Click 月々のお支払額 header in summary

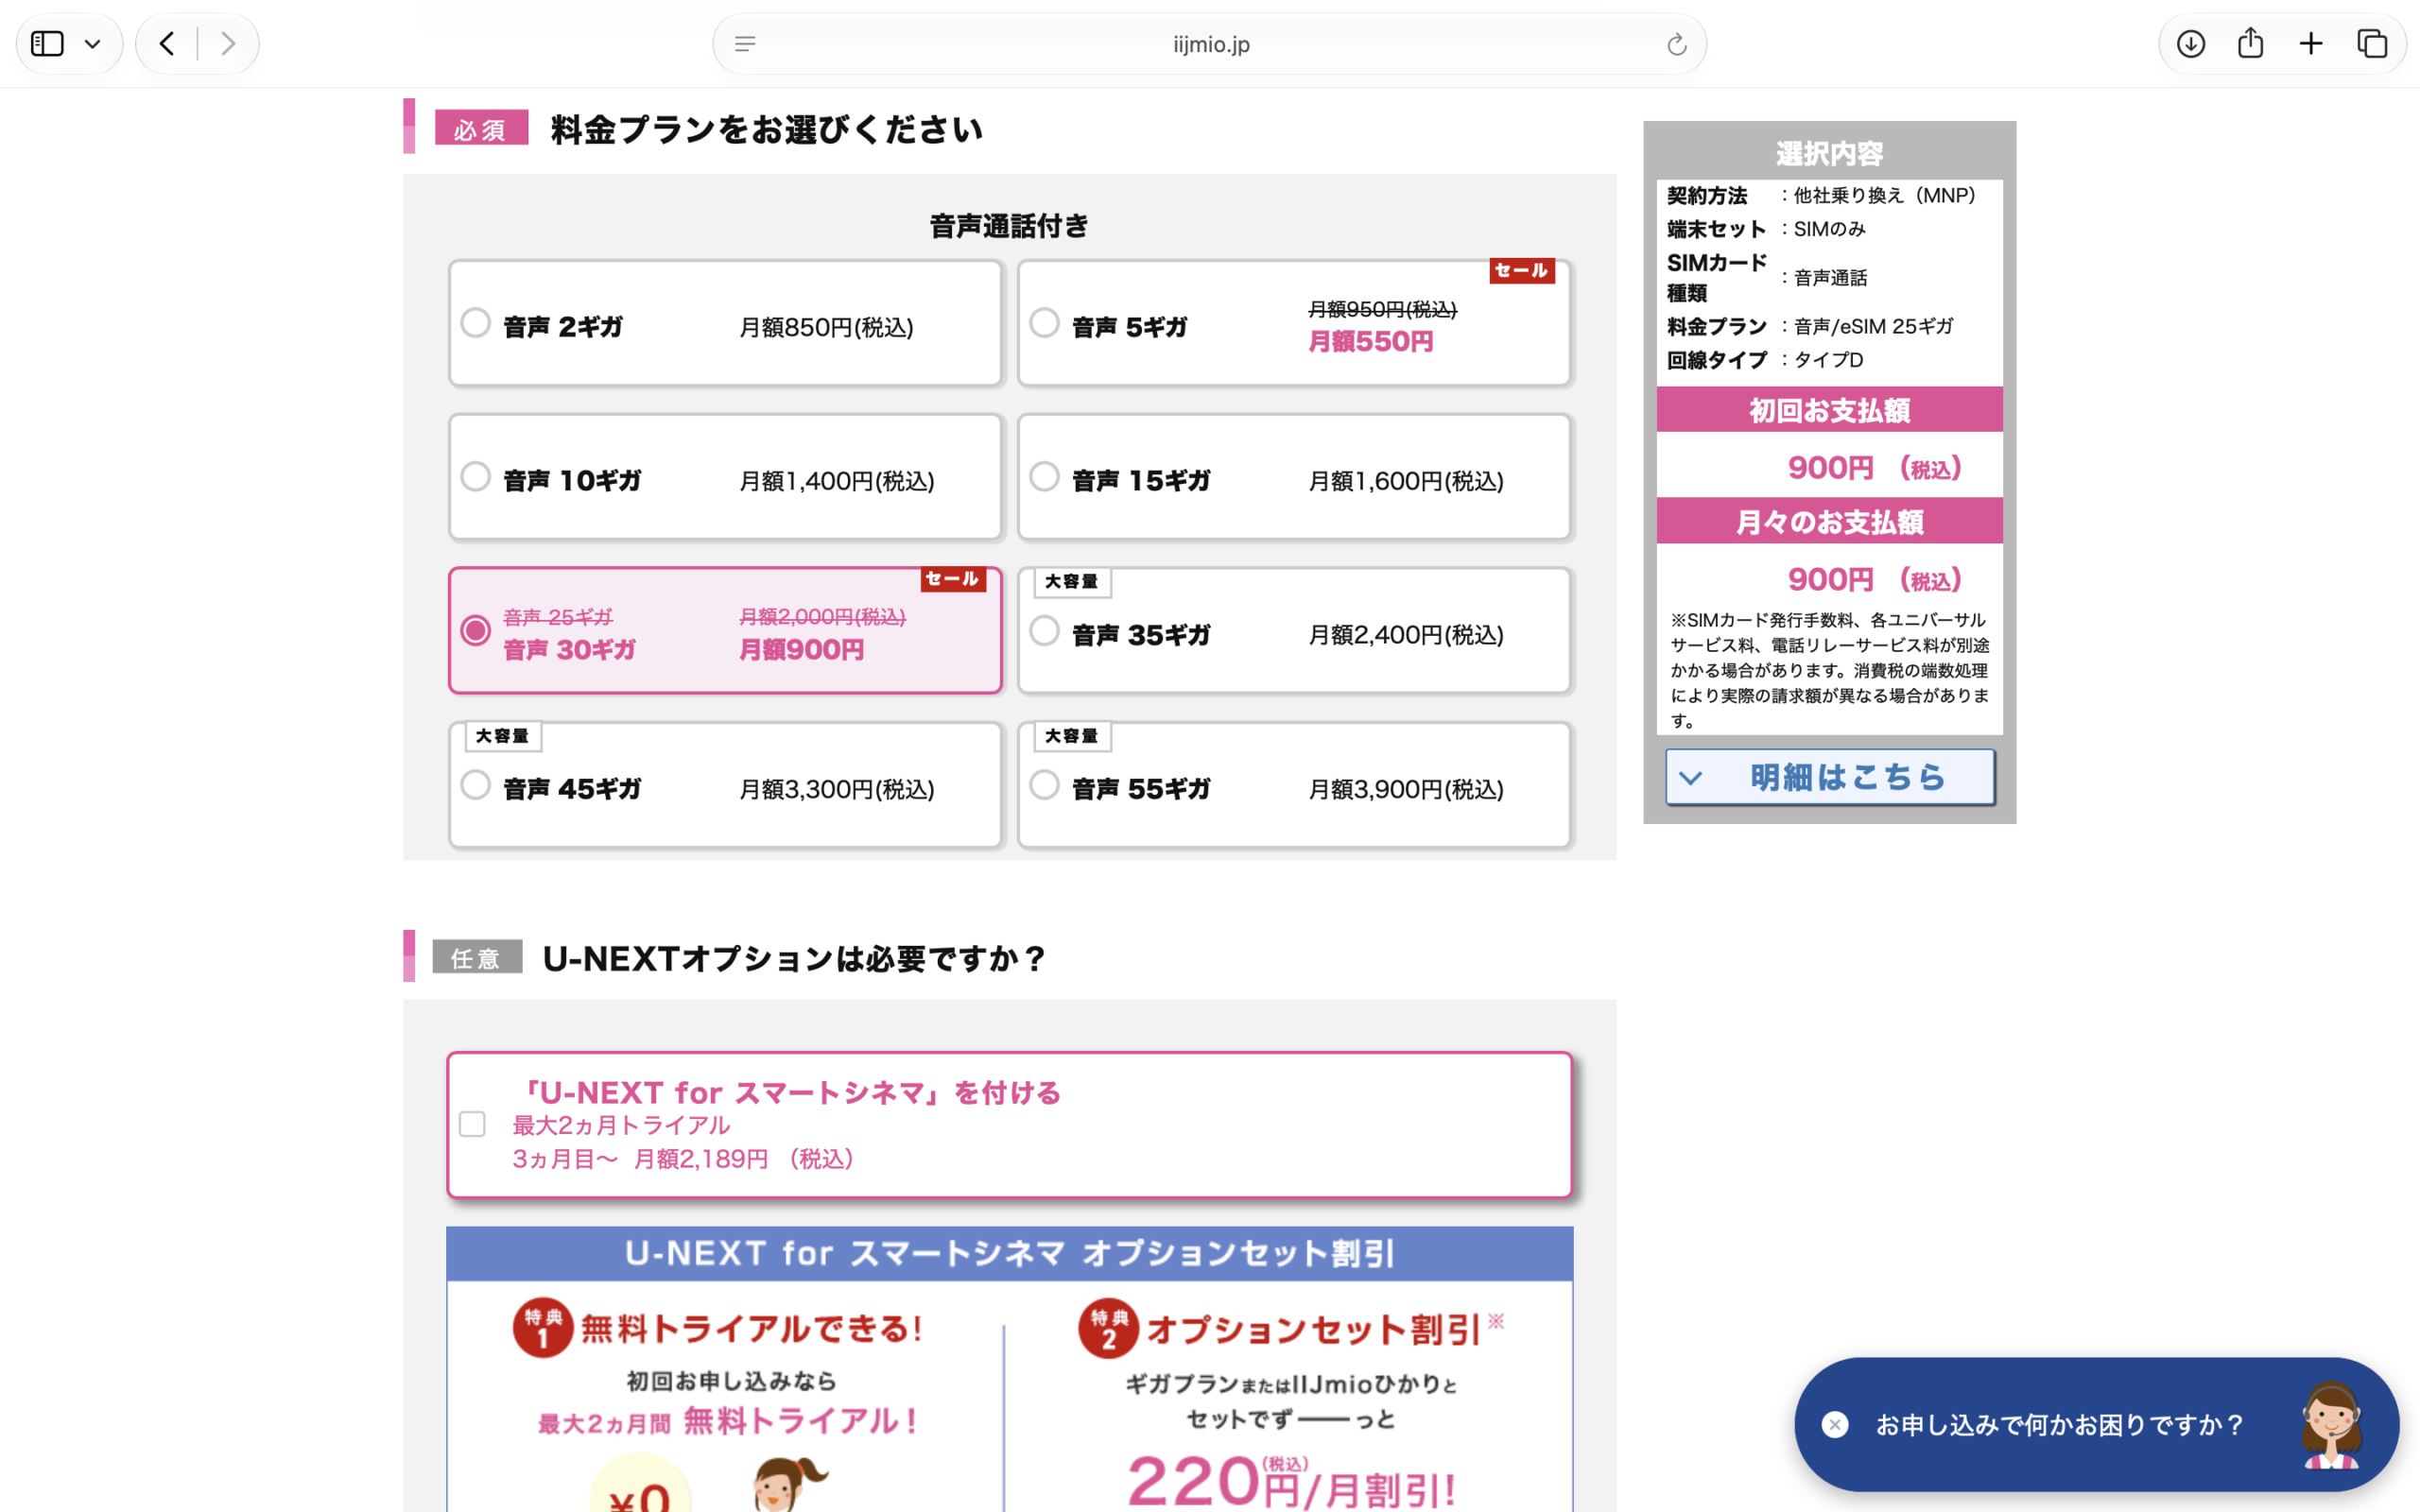click(1830, 521)
